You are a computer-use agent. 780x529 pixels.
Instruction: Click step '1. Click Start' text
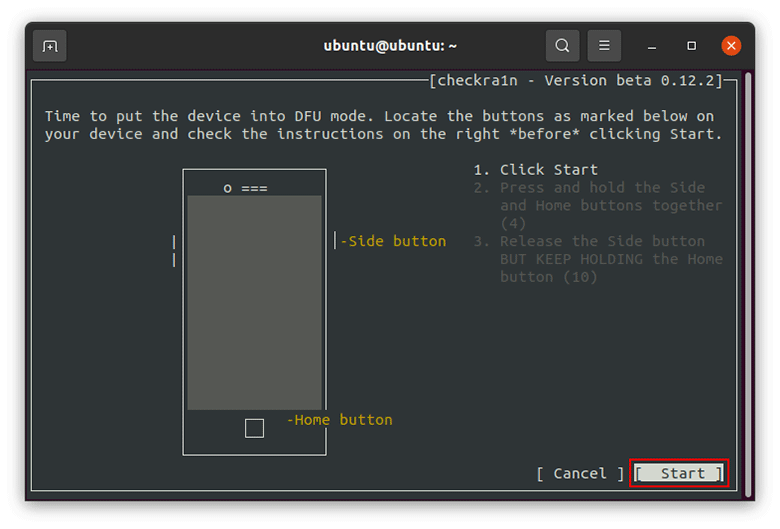tap(536, 170)
